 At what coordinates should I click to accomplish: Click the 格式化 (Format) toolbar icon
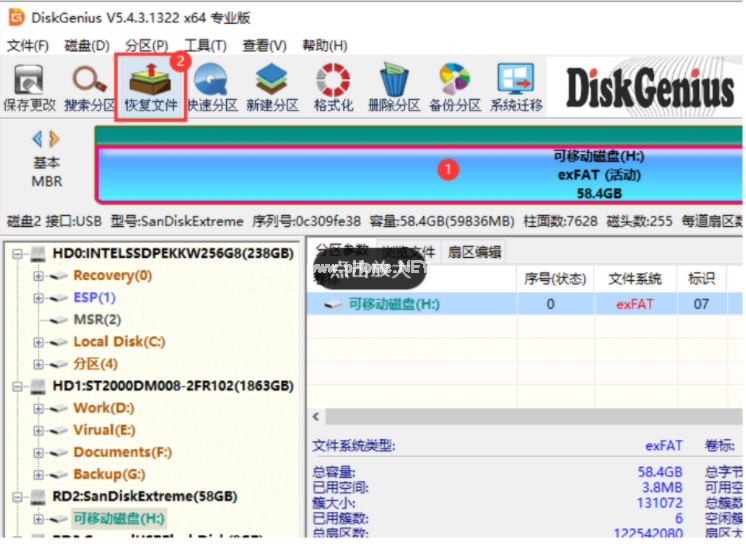[333, 87]
